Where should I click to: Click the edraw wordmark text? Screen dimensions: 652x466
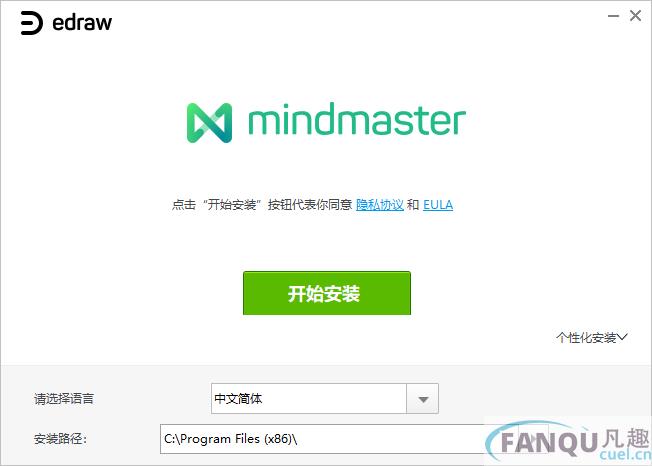[82, 23]
